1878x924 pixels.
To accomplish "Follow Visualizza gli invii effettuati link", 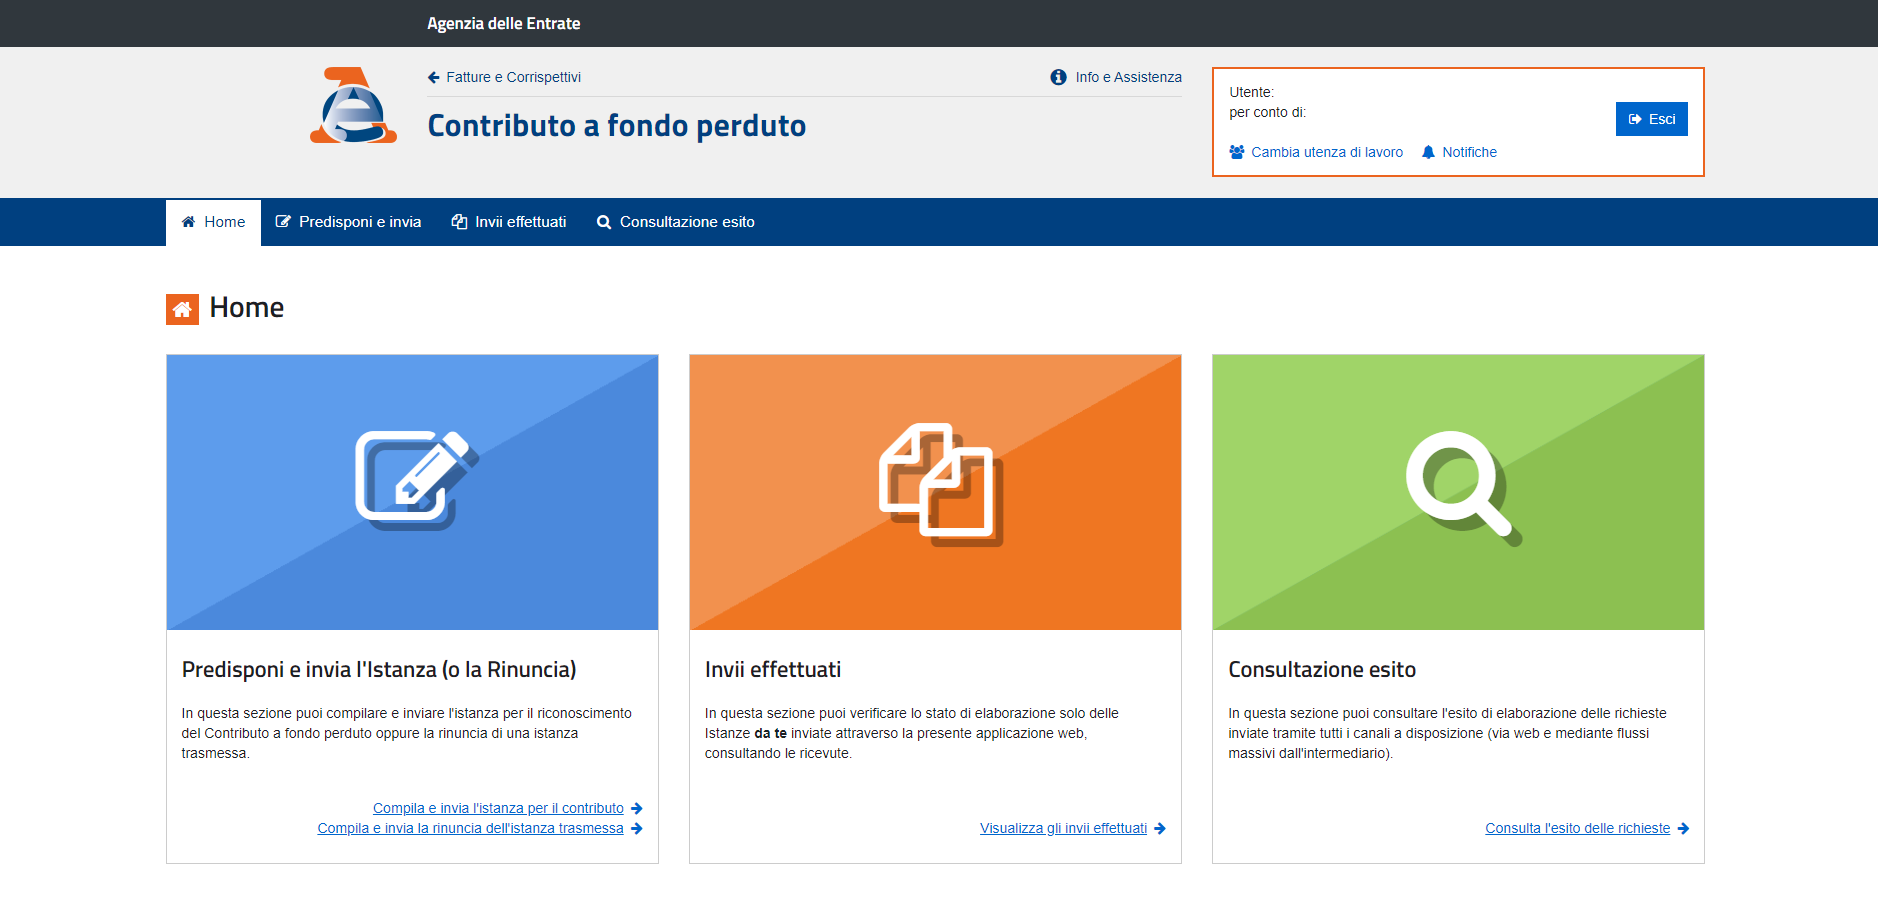I will [1063, 828].
